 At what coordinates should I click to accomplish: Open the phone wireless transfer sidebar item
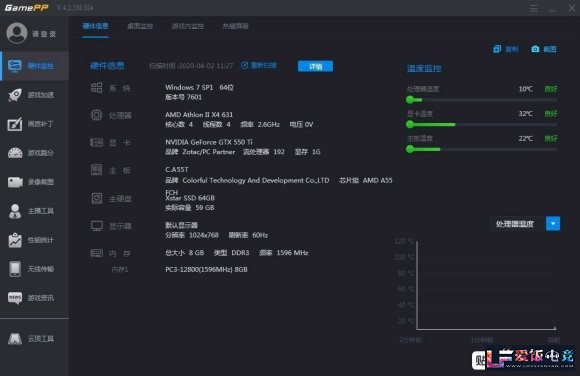[35, 269]
